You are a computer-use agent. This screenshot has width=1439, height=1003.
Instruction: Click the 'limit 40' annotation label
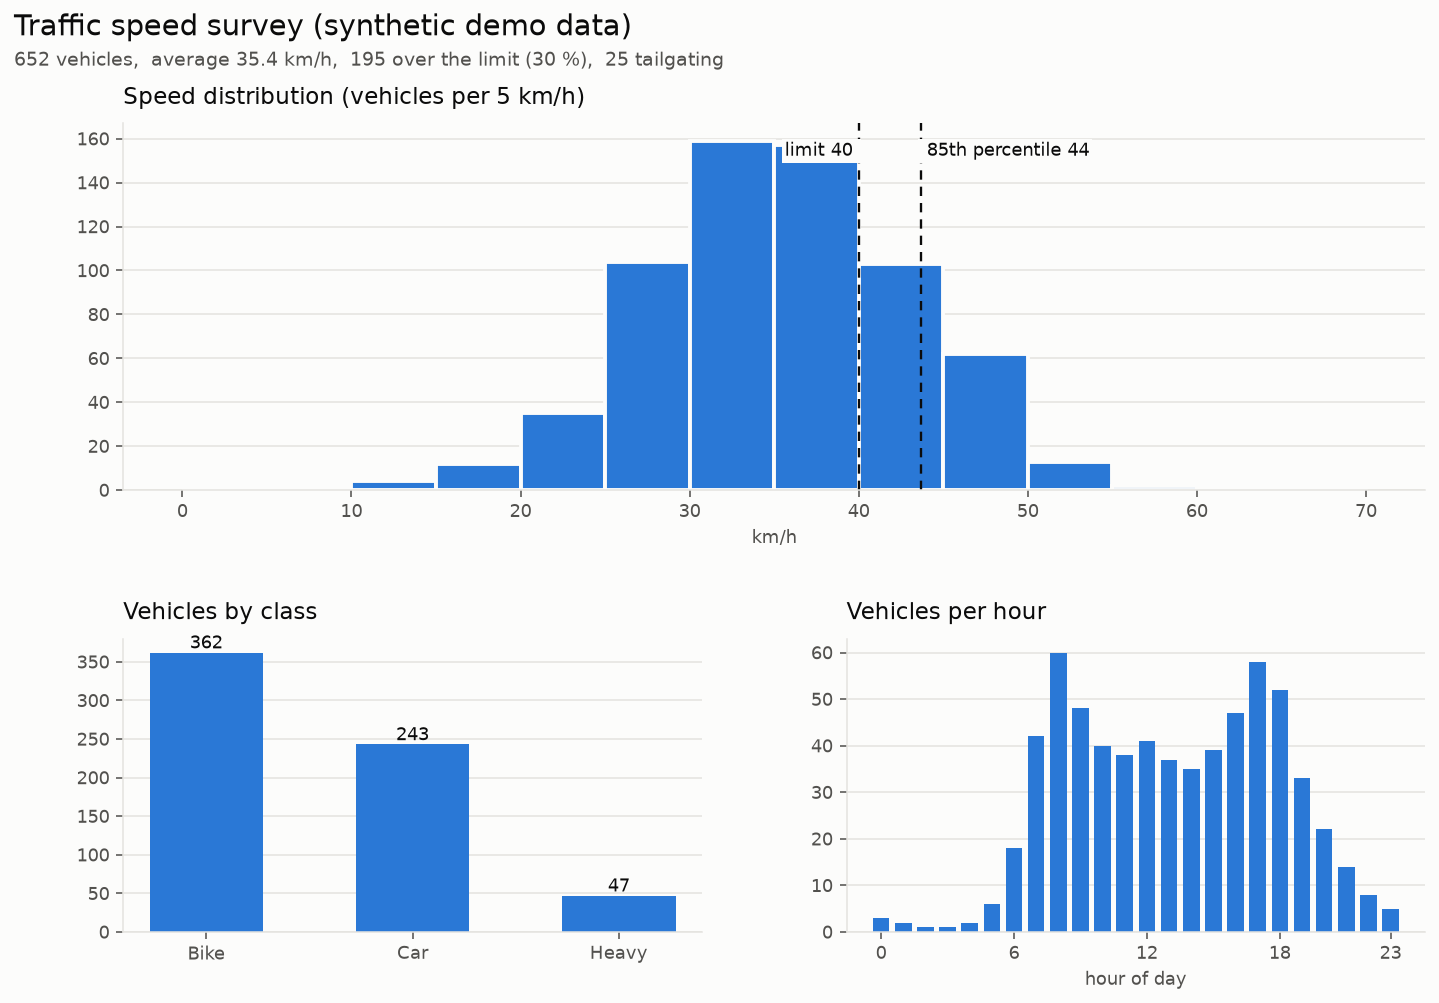pos(818,150)
